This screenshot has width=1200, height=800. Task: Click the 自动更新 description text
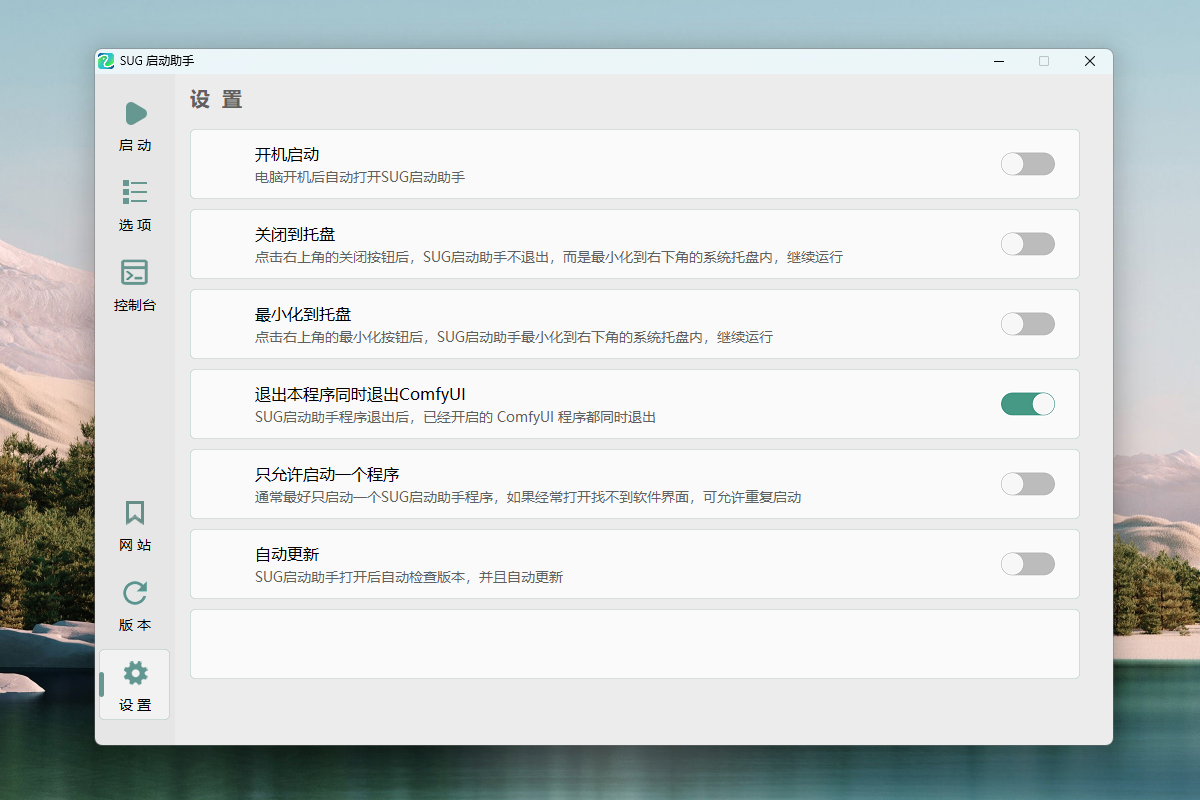click(x=408, y=578)
